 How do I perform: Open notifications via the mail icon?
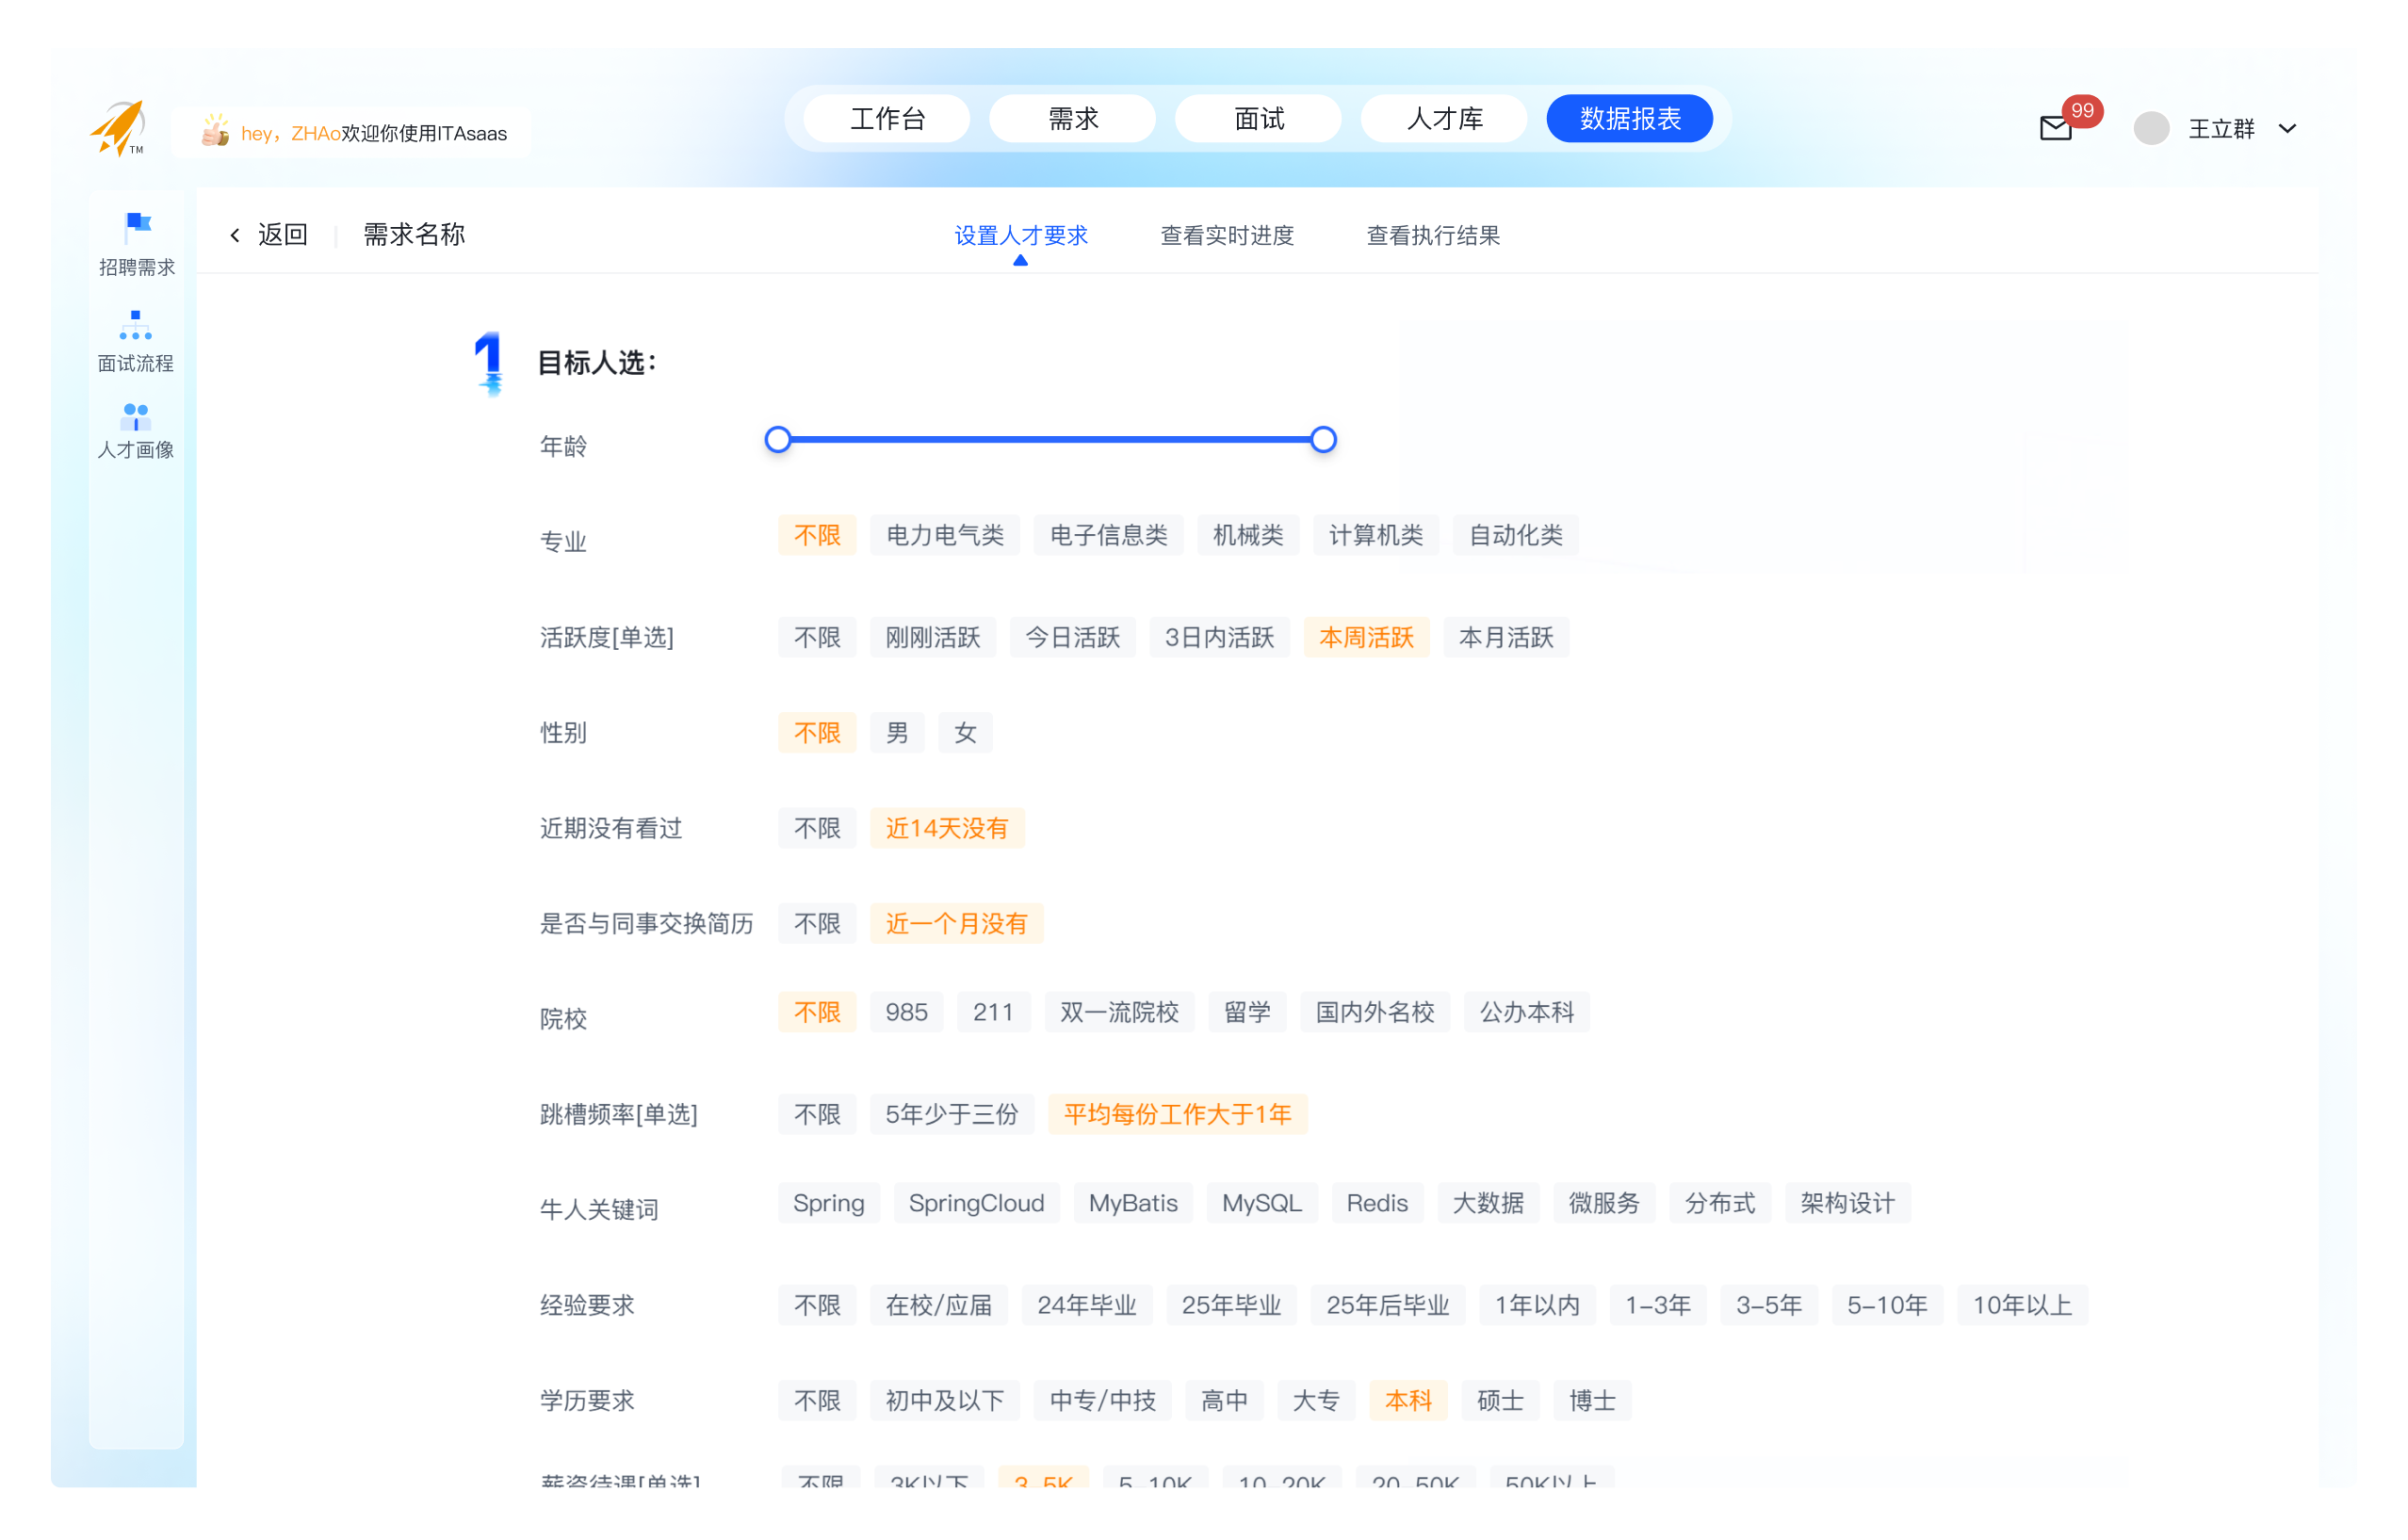[2055, 127]
